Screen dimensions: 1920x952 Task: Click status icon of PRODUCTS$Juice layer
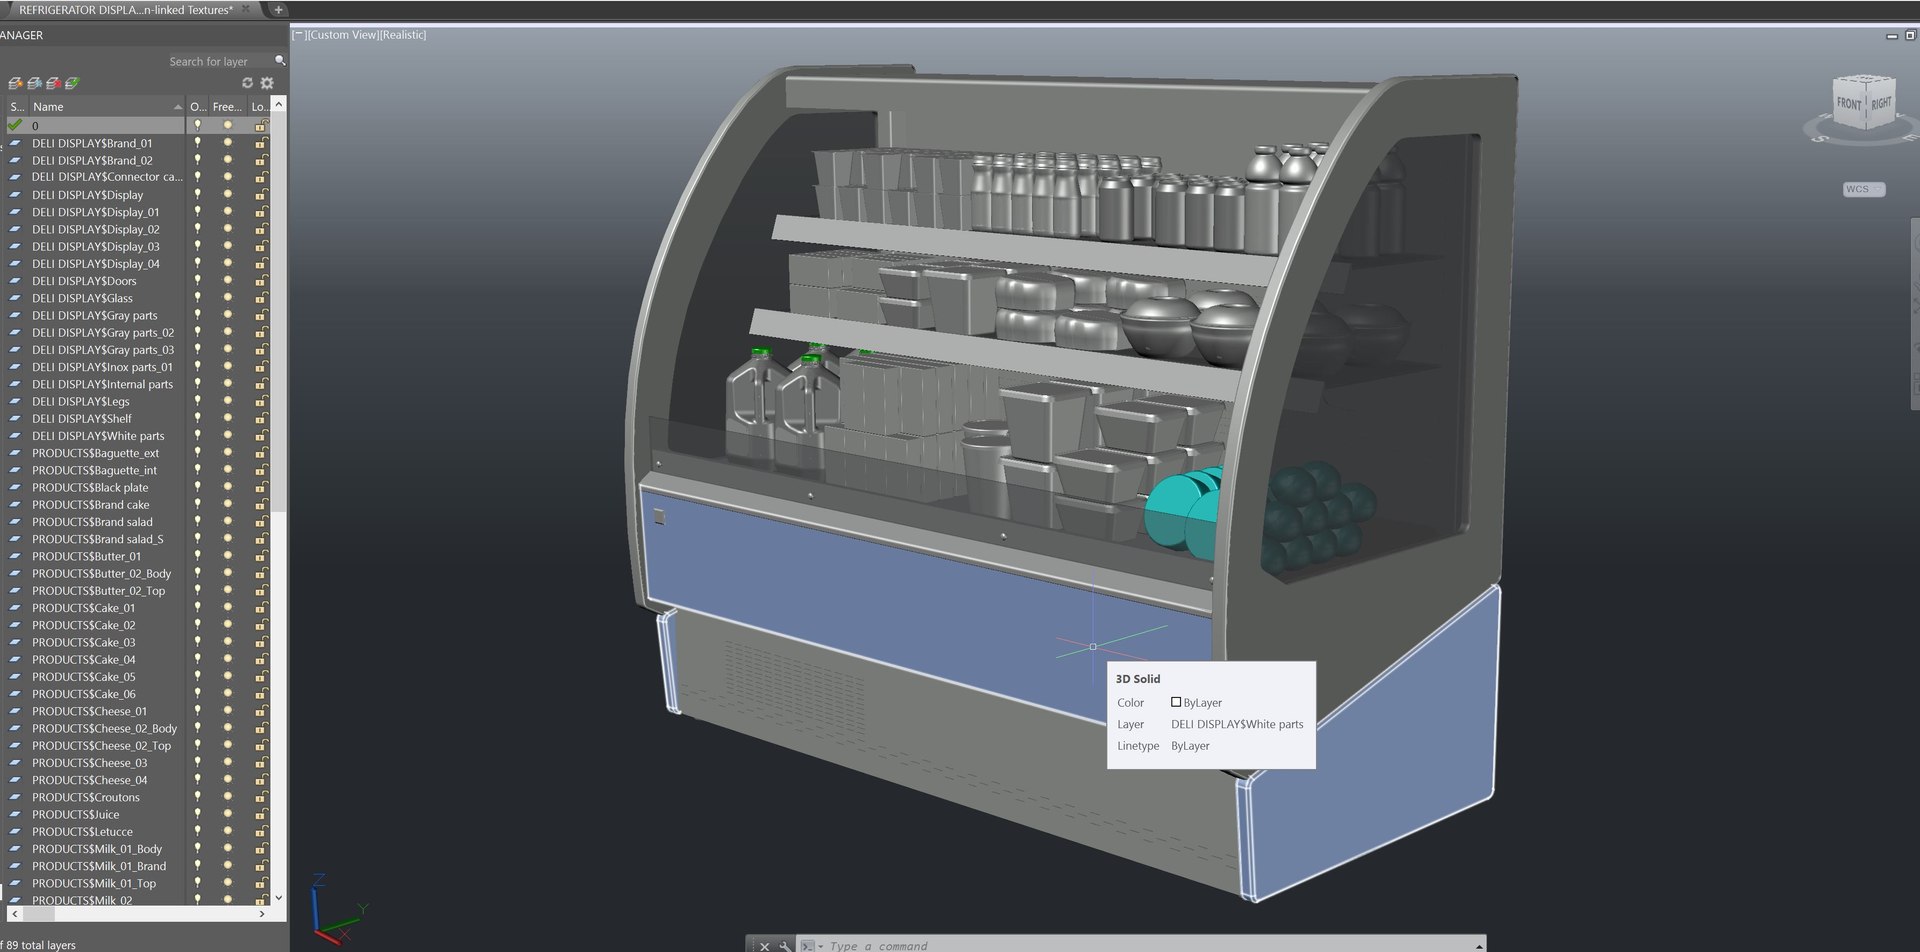[15, 814]
